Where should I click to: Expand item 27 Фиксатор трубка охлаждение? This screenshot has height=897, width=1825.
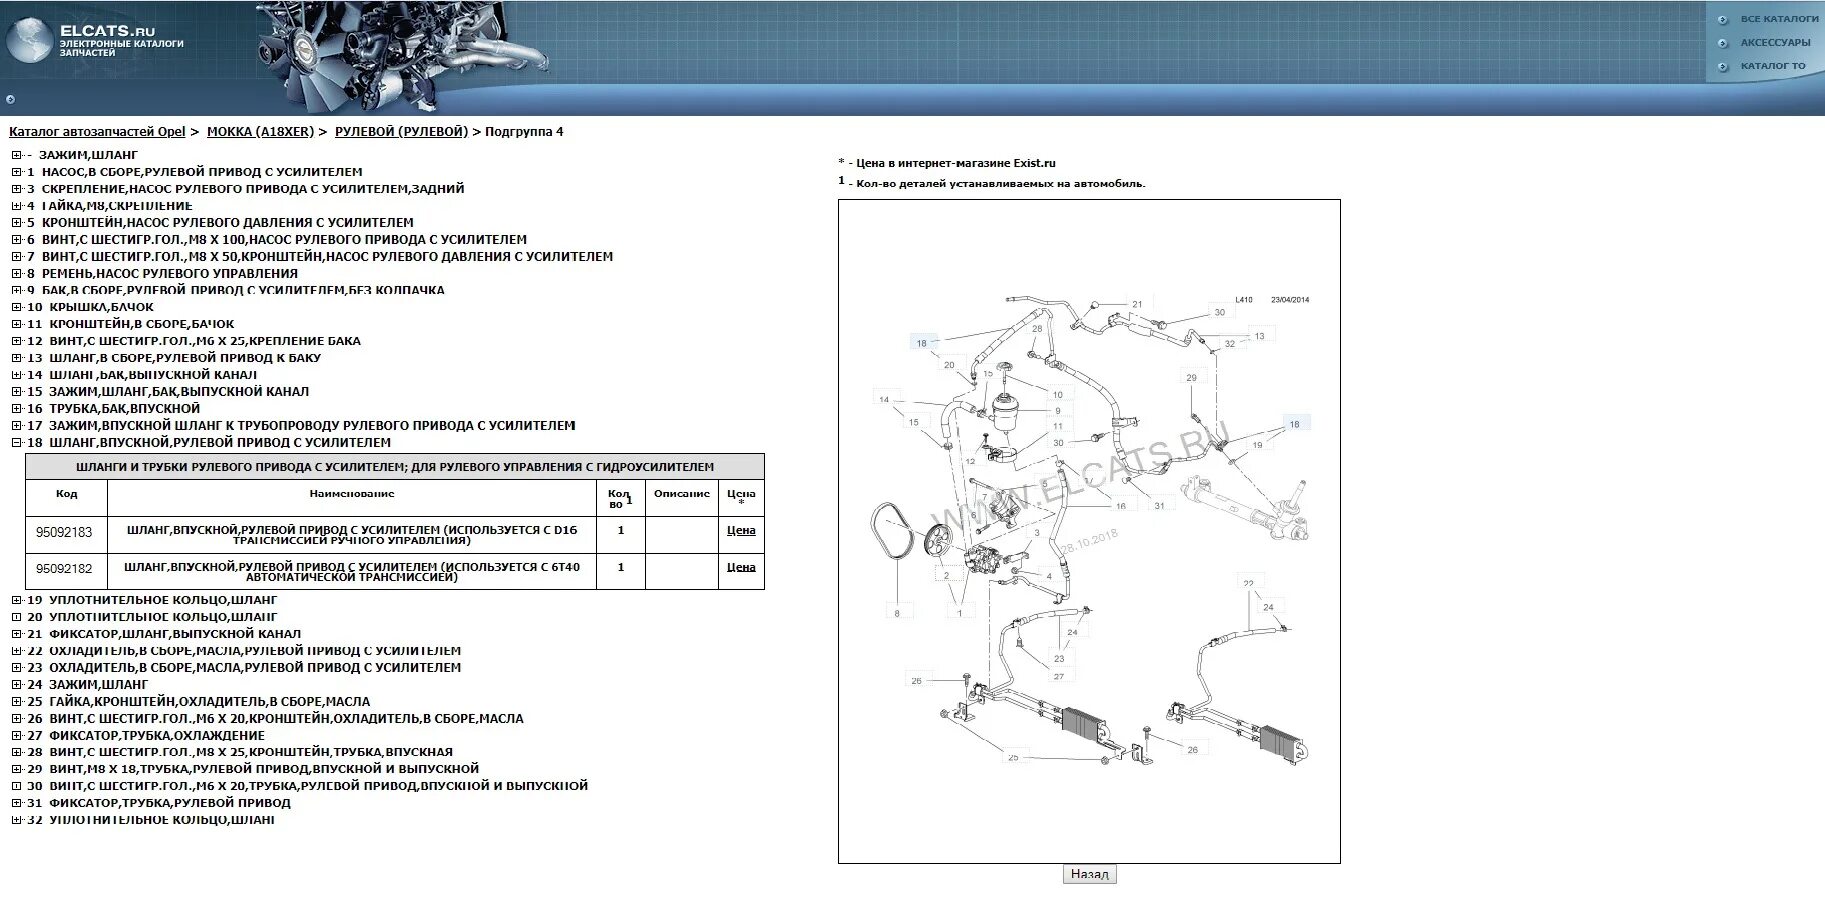pos(16,736)
